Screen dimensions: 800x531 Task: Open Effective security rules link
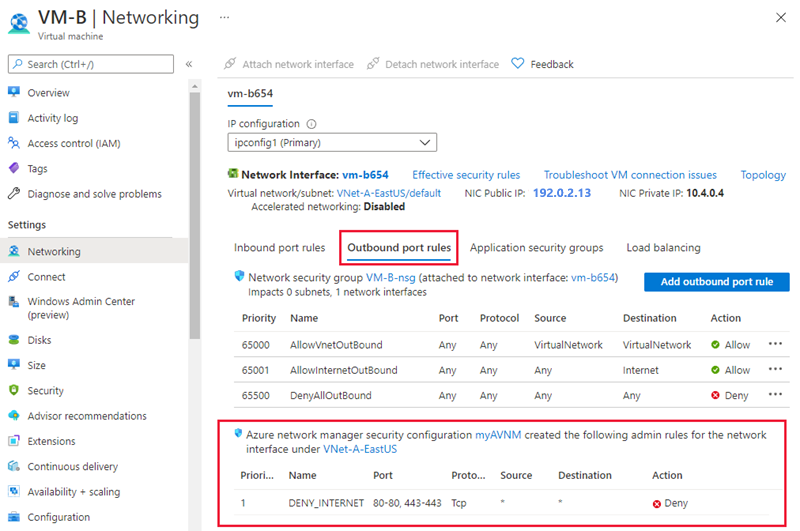point(466,175)
